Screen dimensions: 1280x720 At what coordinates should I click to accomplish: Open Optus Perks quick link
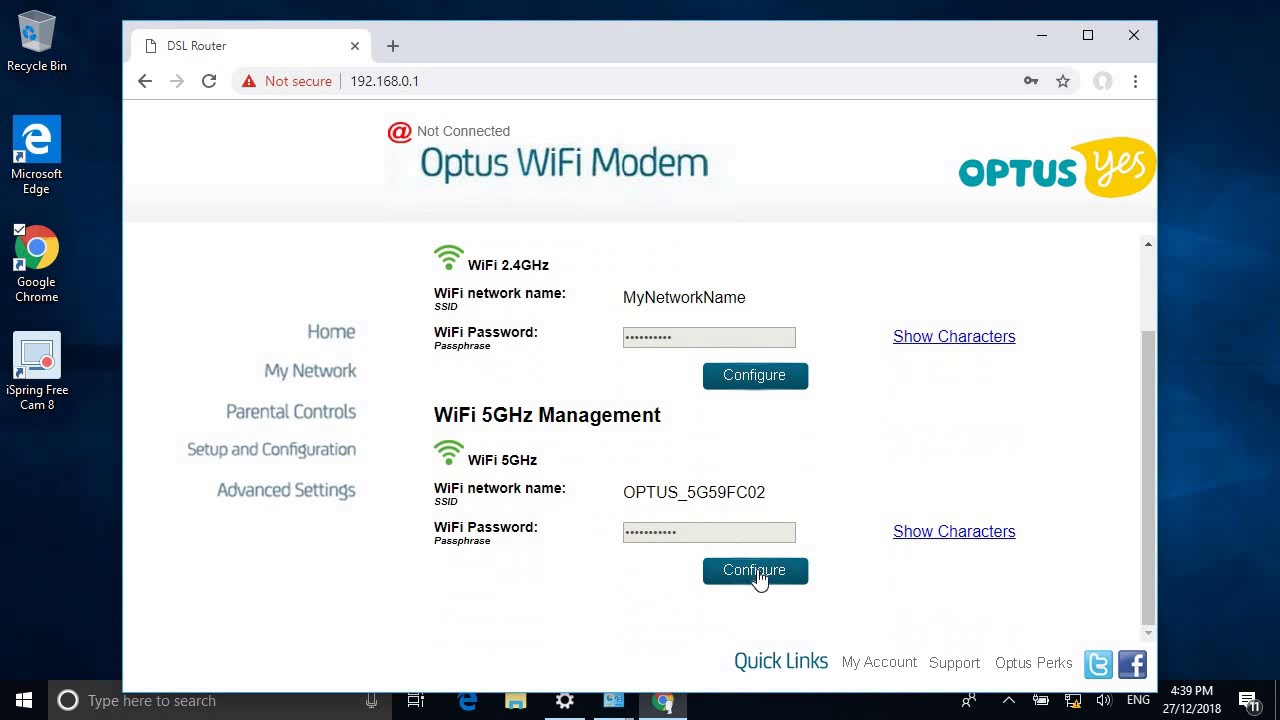[x=1033, y=663]
